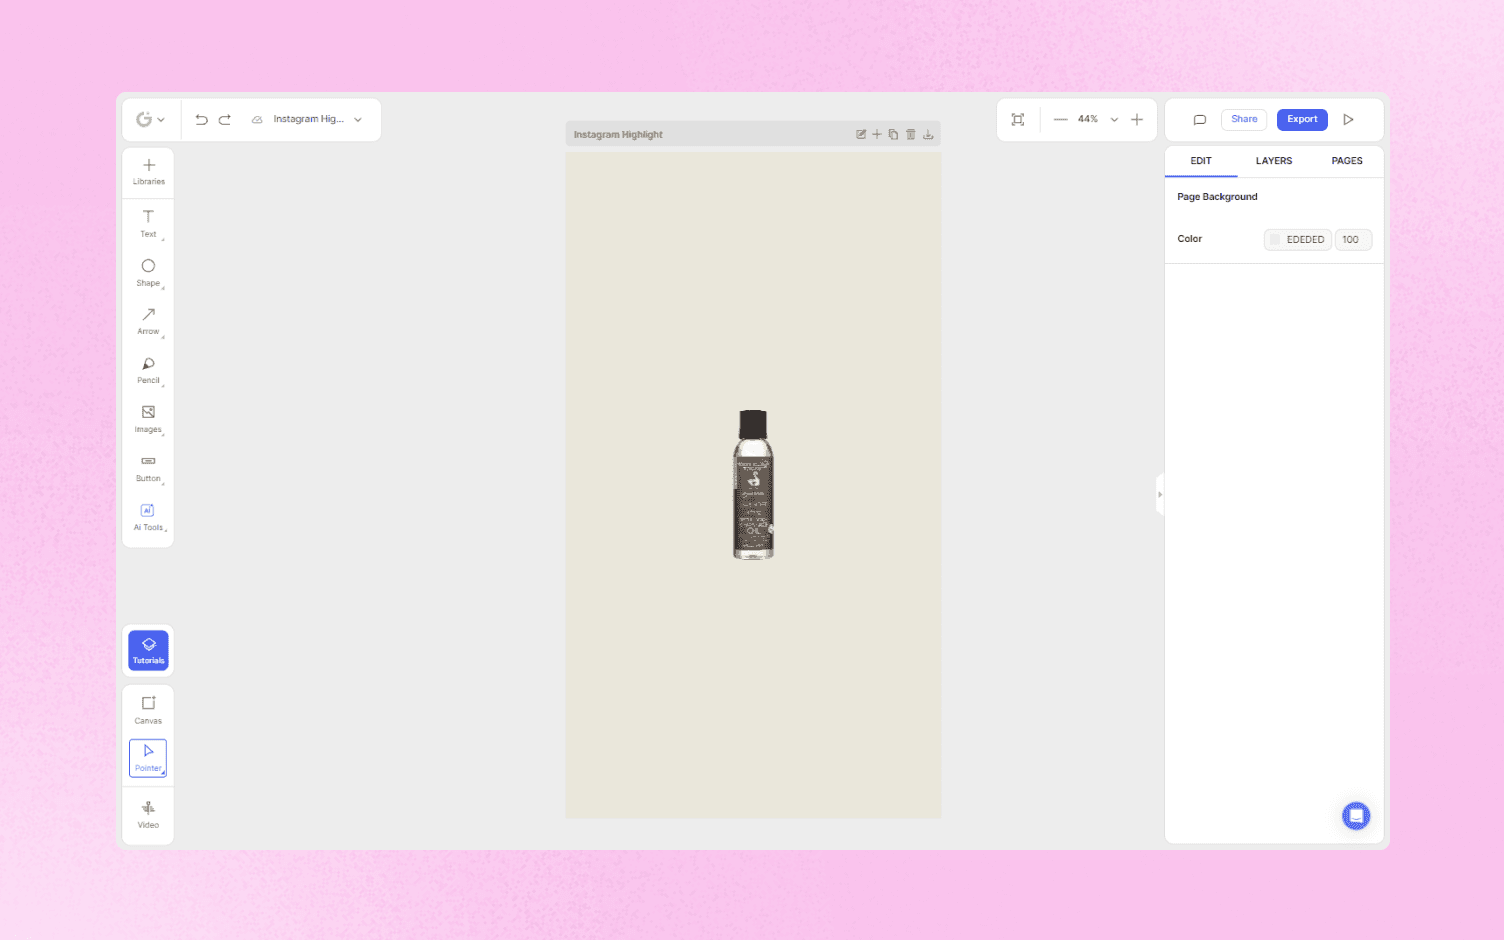
Task: Open the Pages tab
Action: coord(1347,160)
